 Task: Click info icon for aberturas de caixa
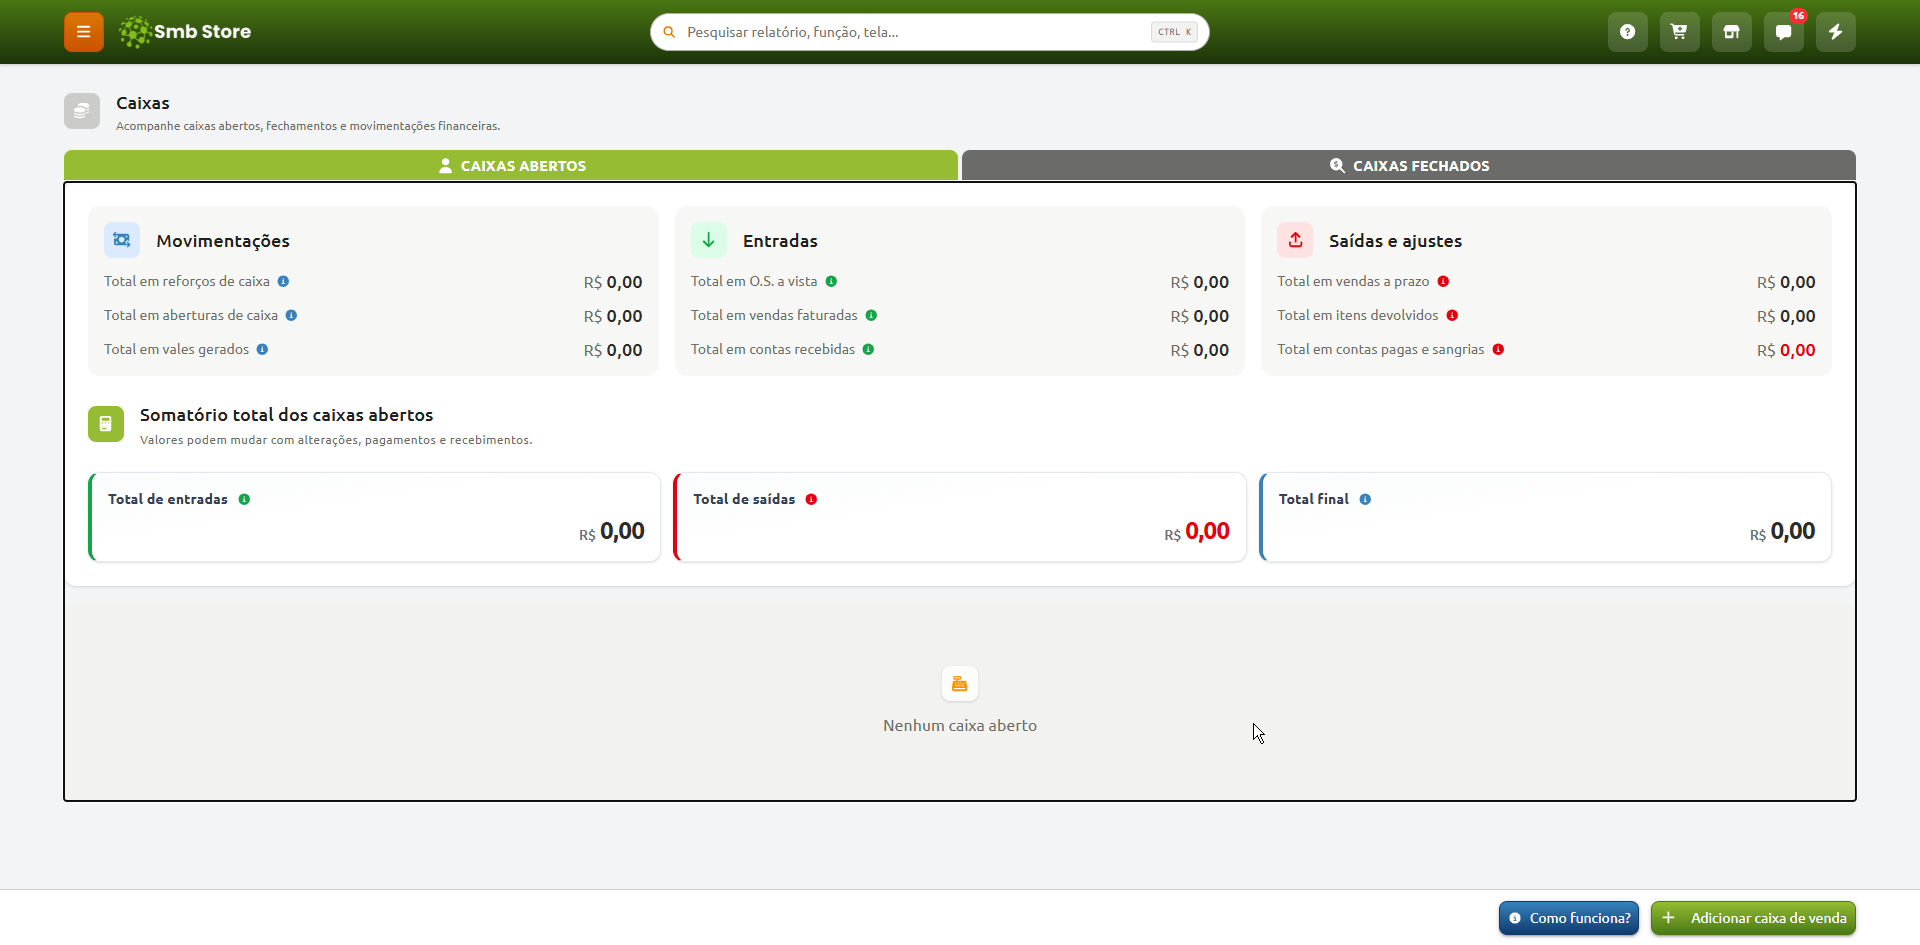pos(291,316)
